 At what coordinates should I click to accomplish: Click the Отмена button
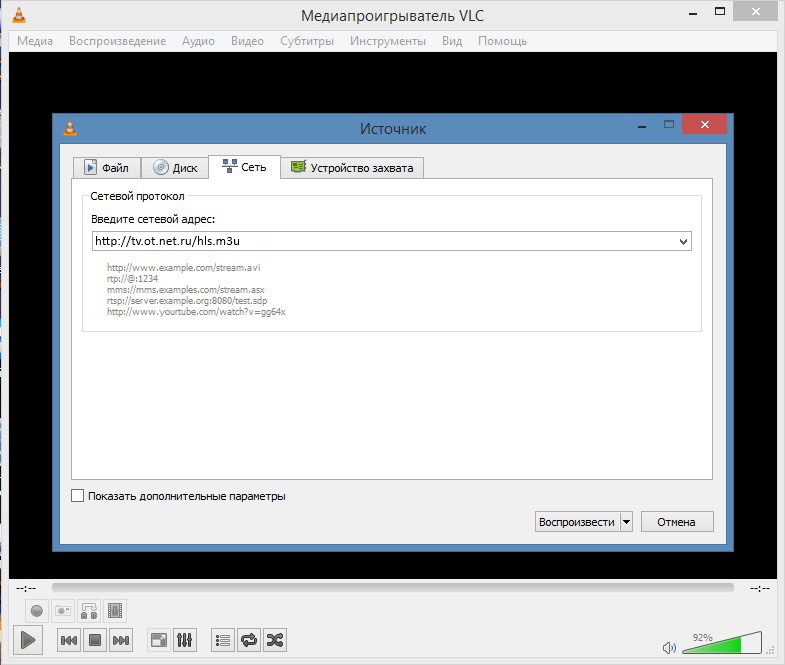click(x=677, y=522)
